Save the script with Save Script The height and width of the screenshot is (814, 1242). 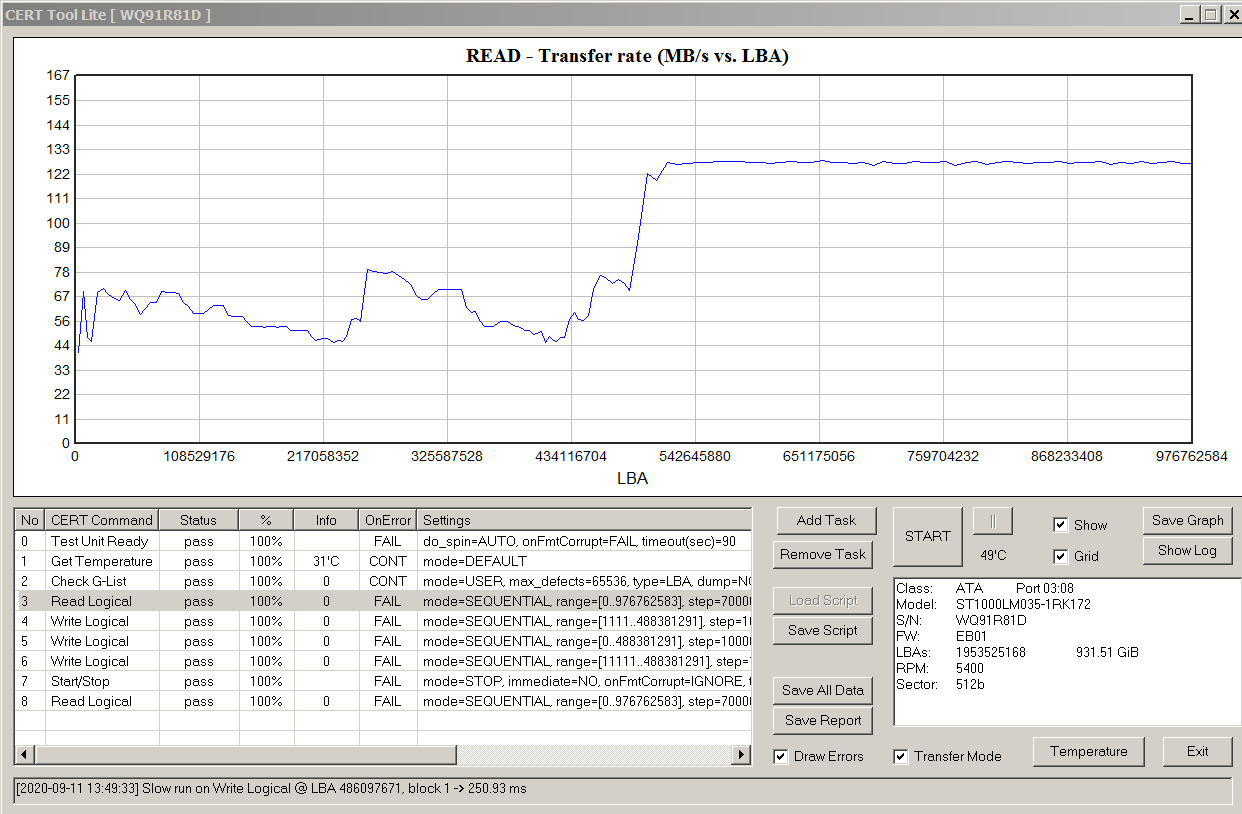pos(823,630)
